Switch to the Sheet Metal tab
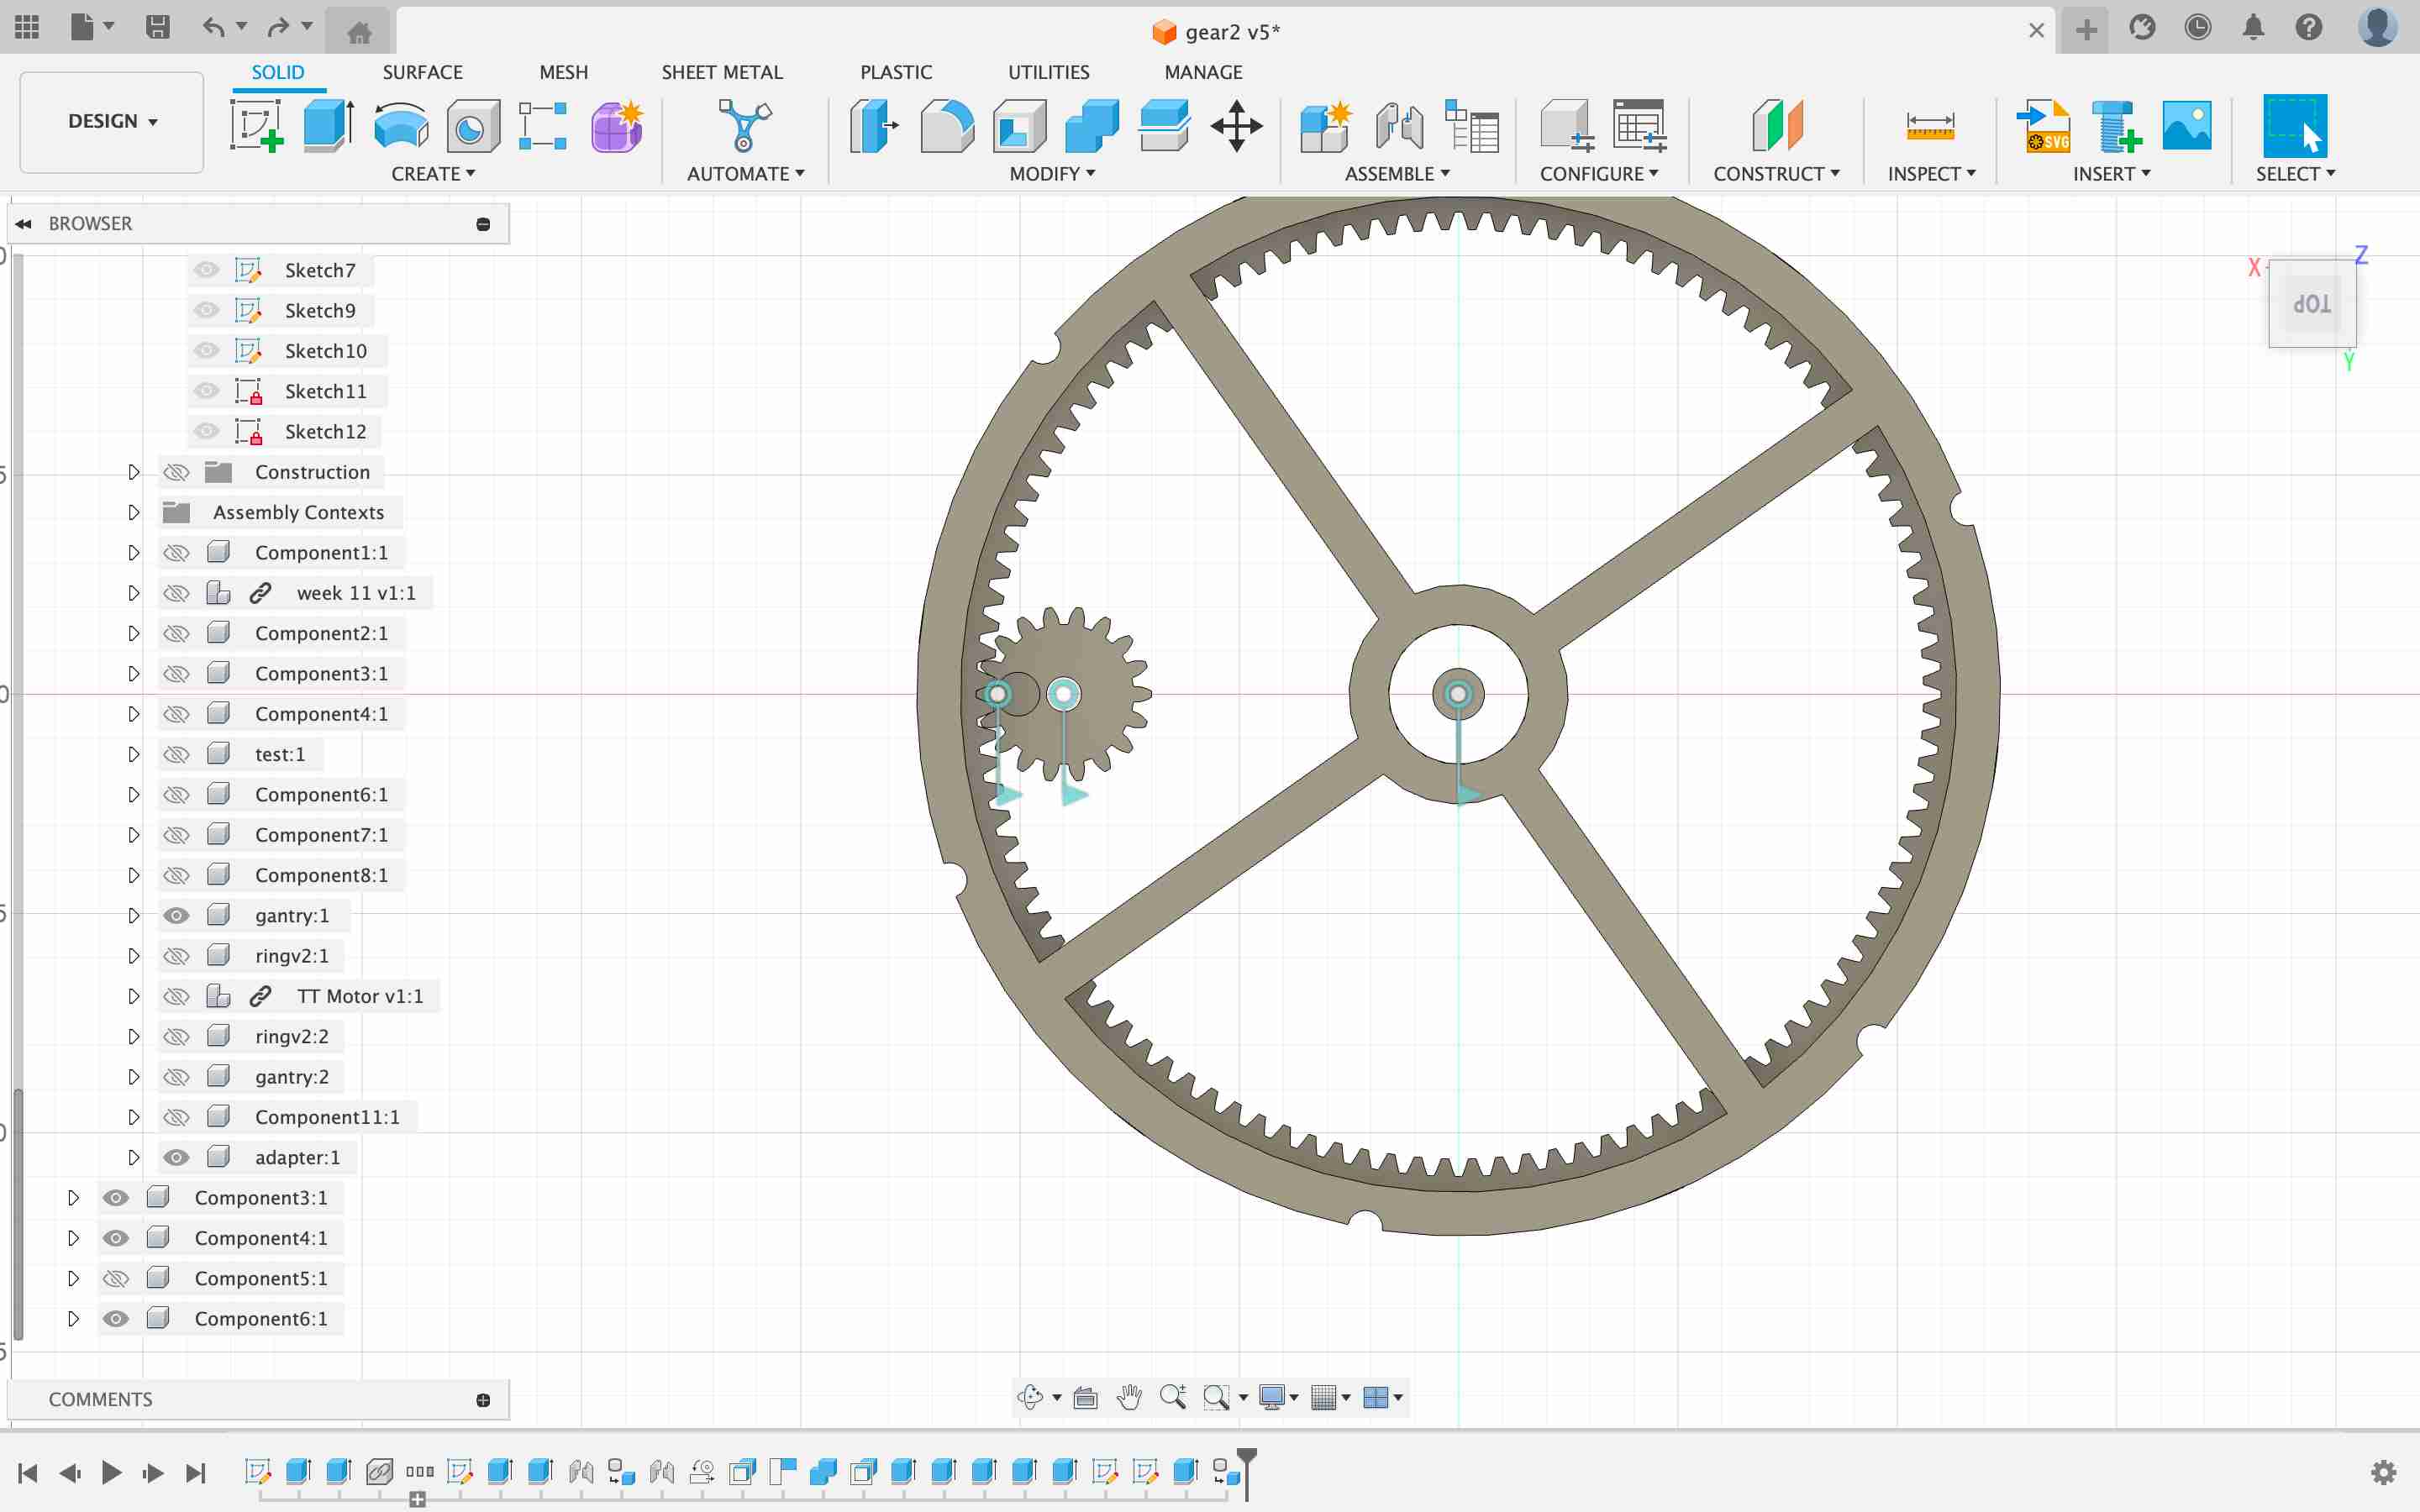 tap(719, 71)
